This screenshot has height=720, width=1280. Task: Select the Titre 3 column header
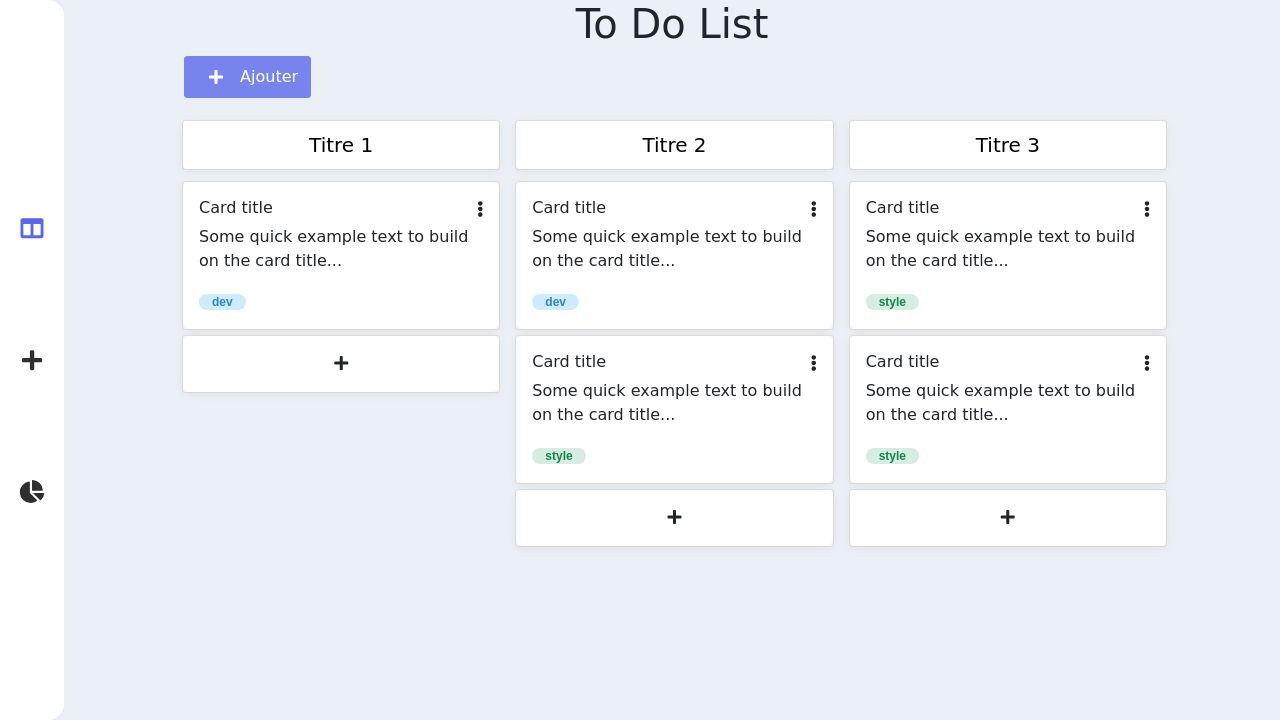pyautogui.click(x=1007, y=145)
